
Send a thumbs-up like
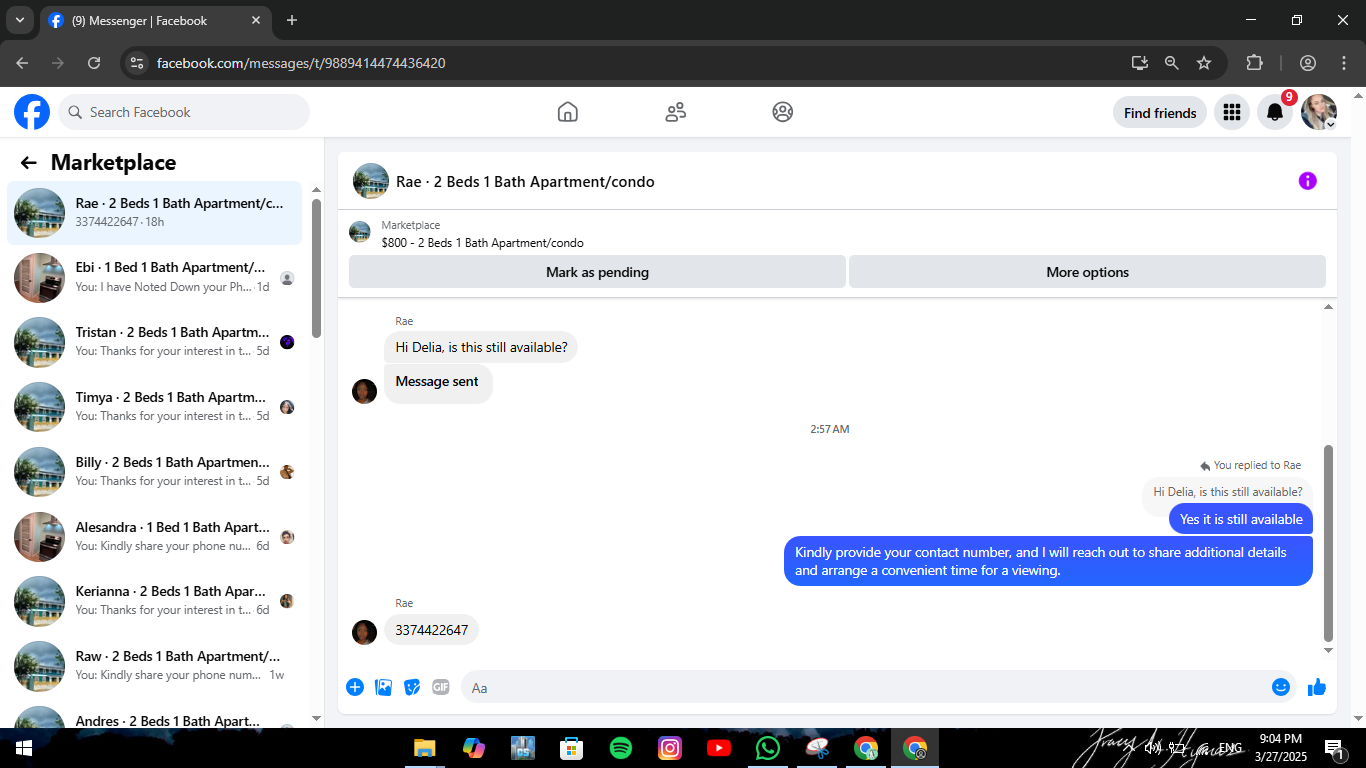click(x=1317, y=687)
